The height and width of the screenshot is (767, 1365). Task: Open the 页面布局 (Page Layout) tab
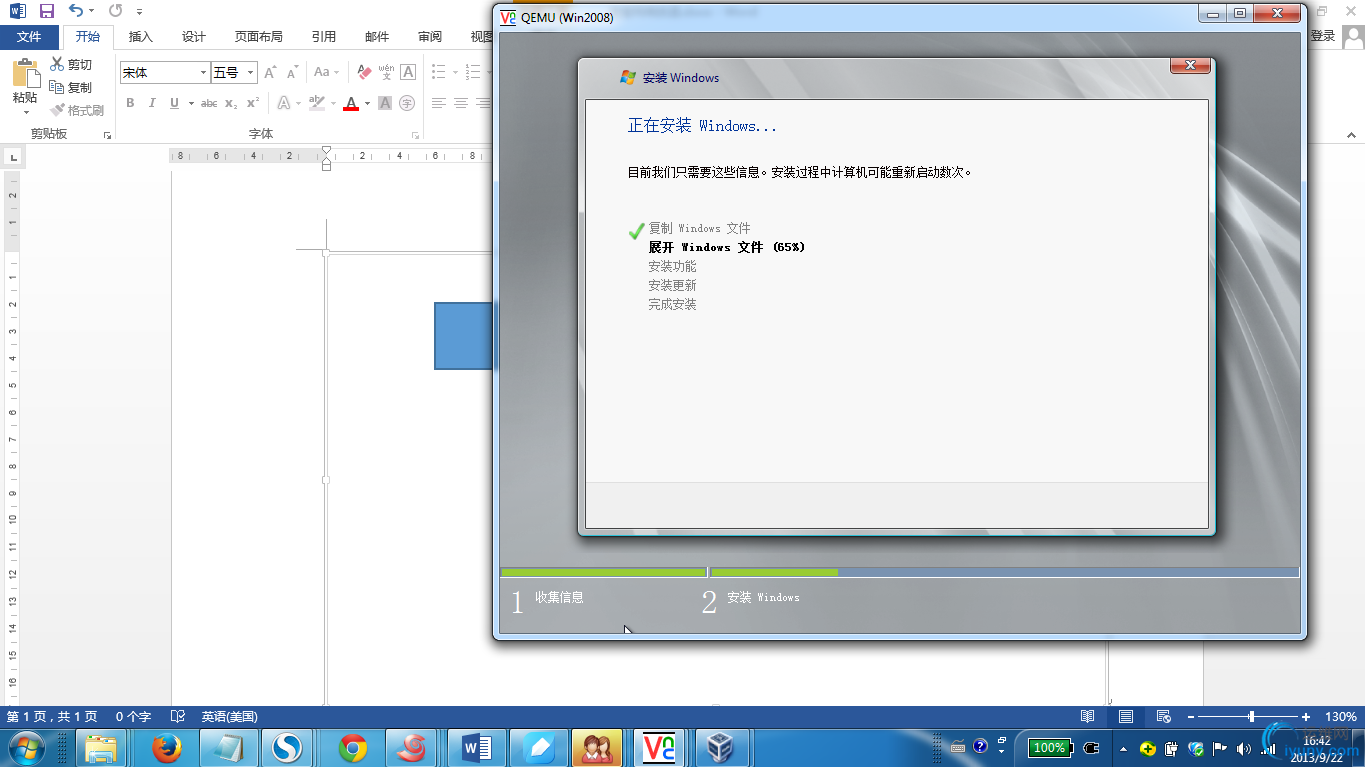click(x=258, y=36)
